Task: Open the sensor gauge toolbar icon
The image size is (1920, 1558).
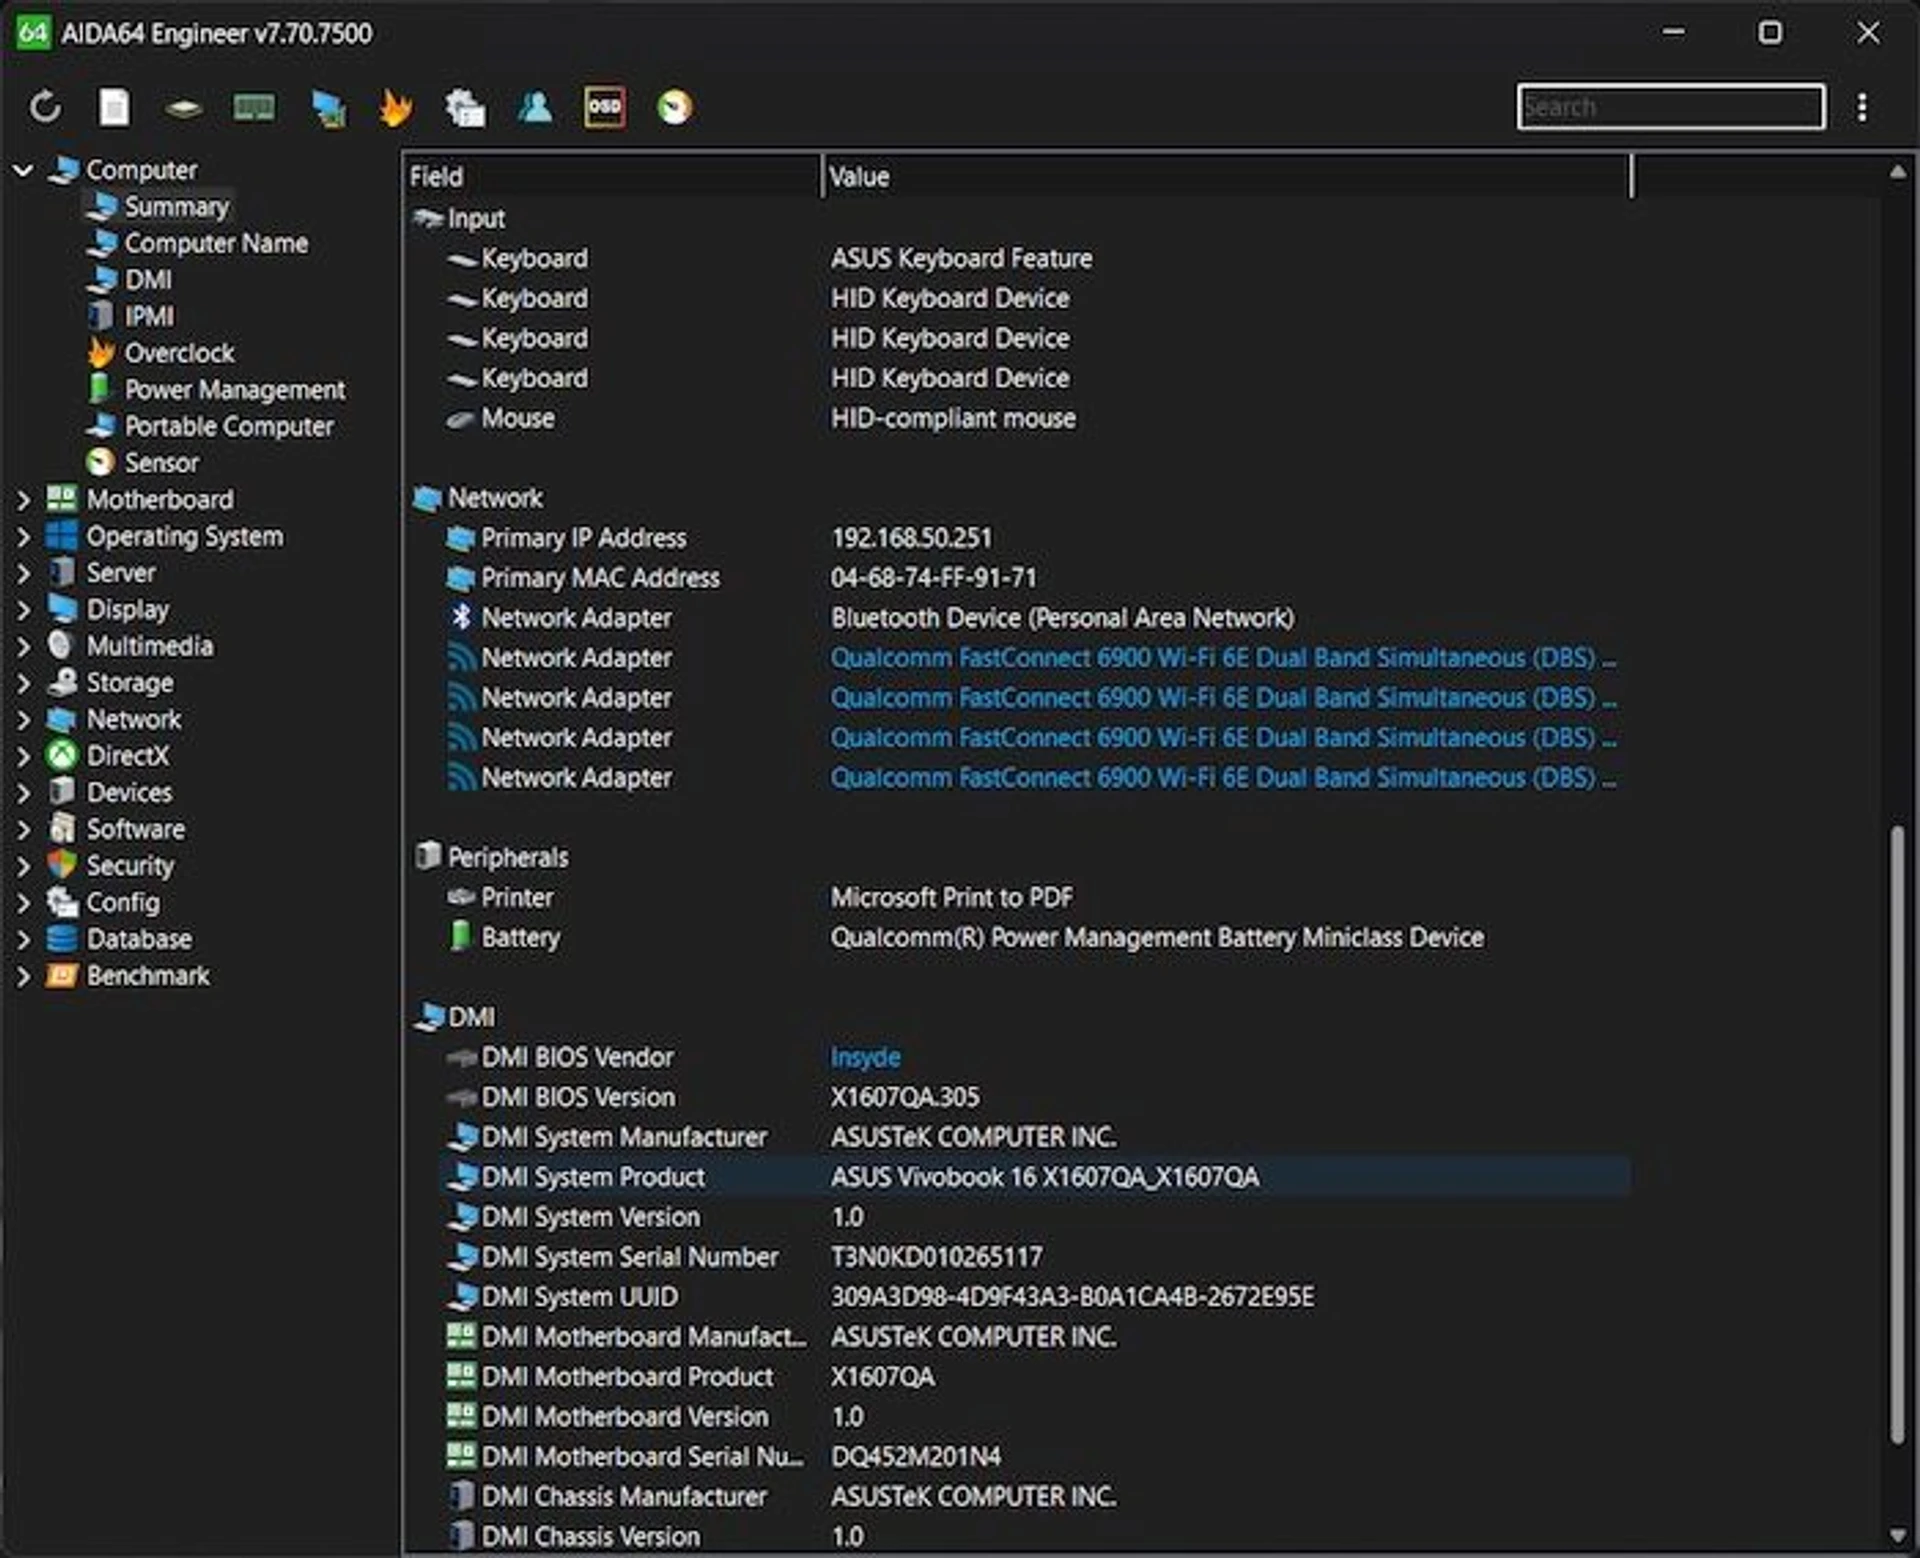Action: tap(675, 107)
